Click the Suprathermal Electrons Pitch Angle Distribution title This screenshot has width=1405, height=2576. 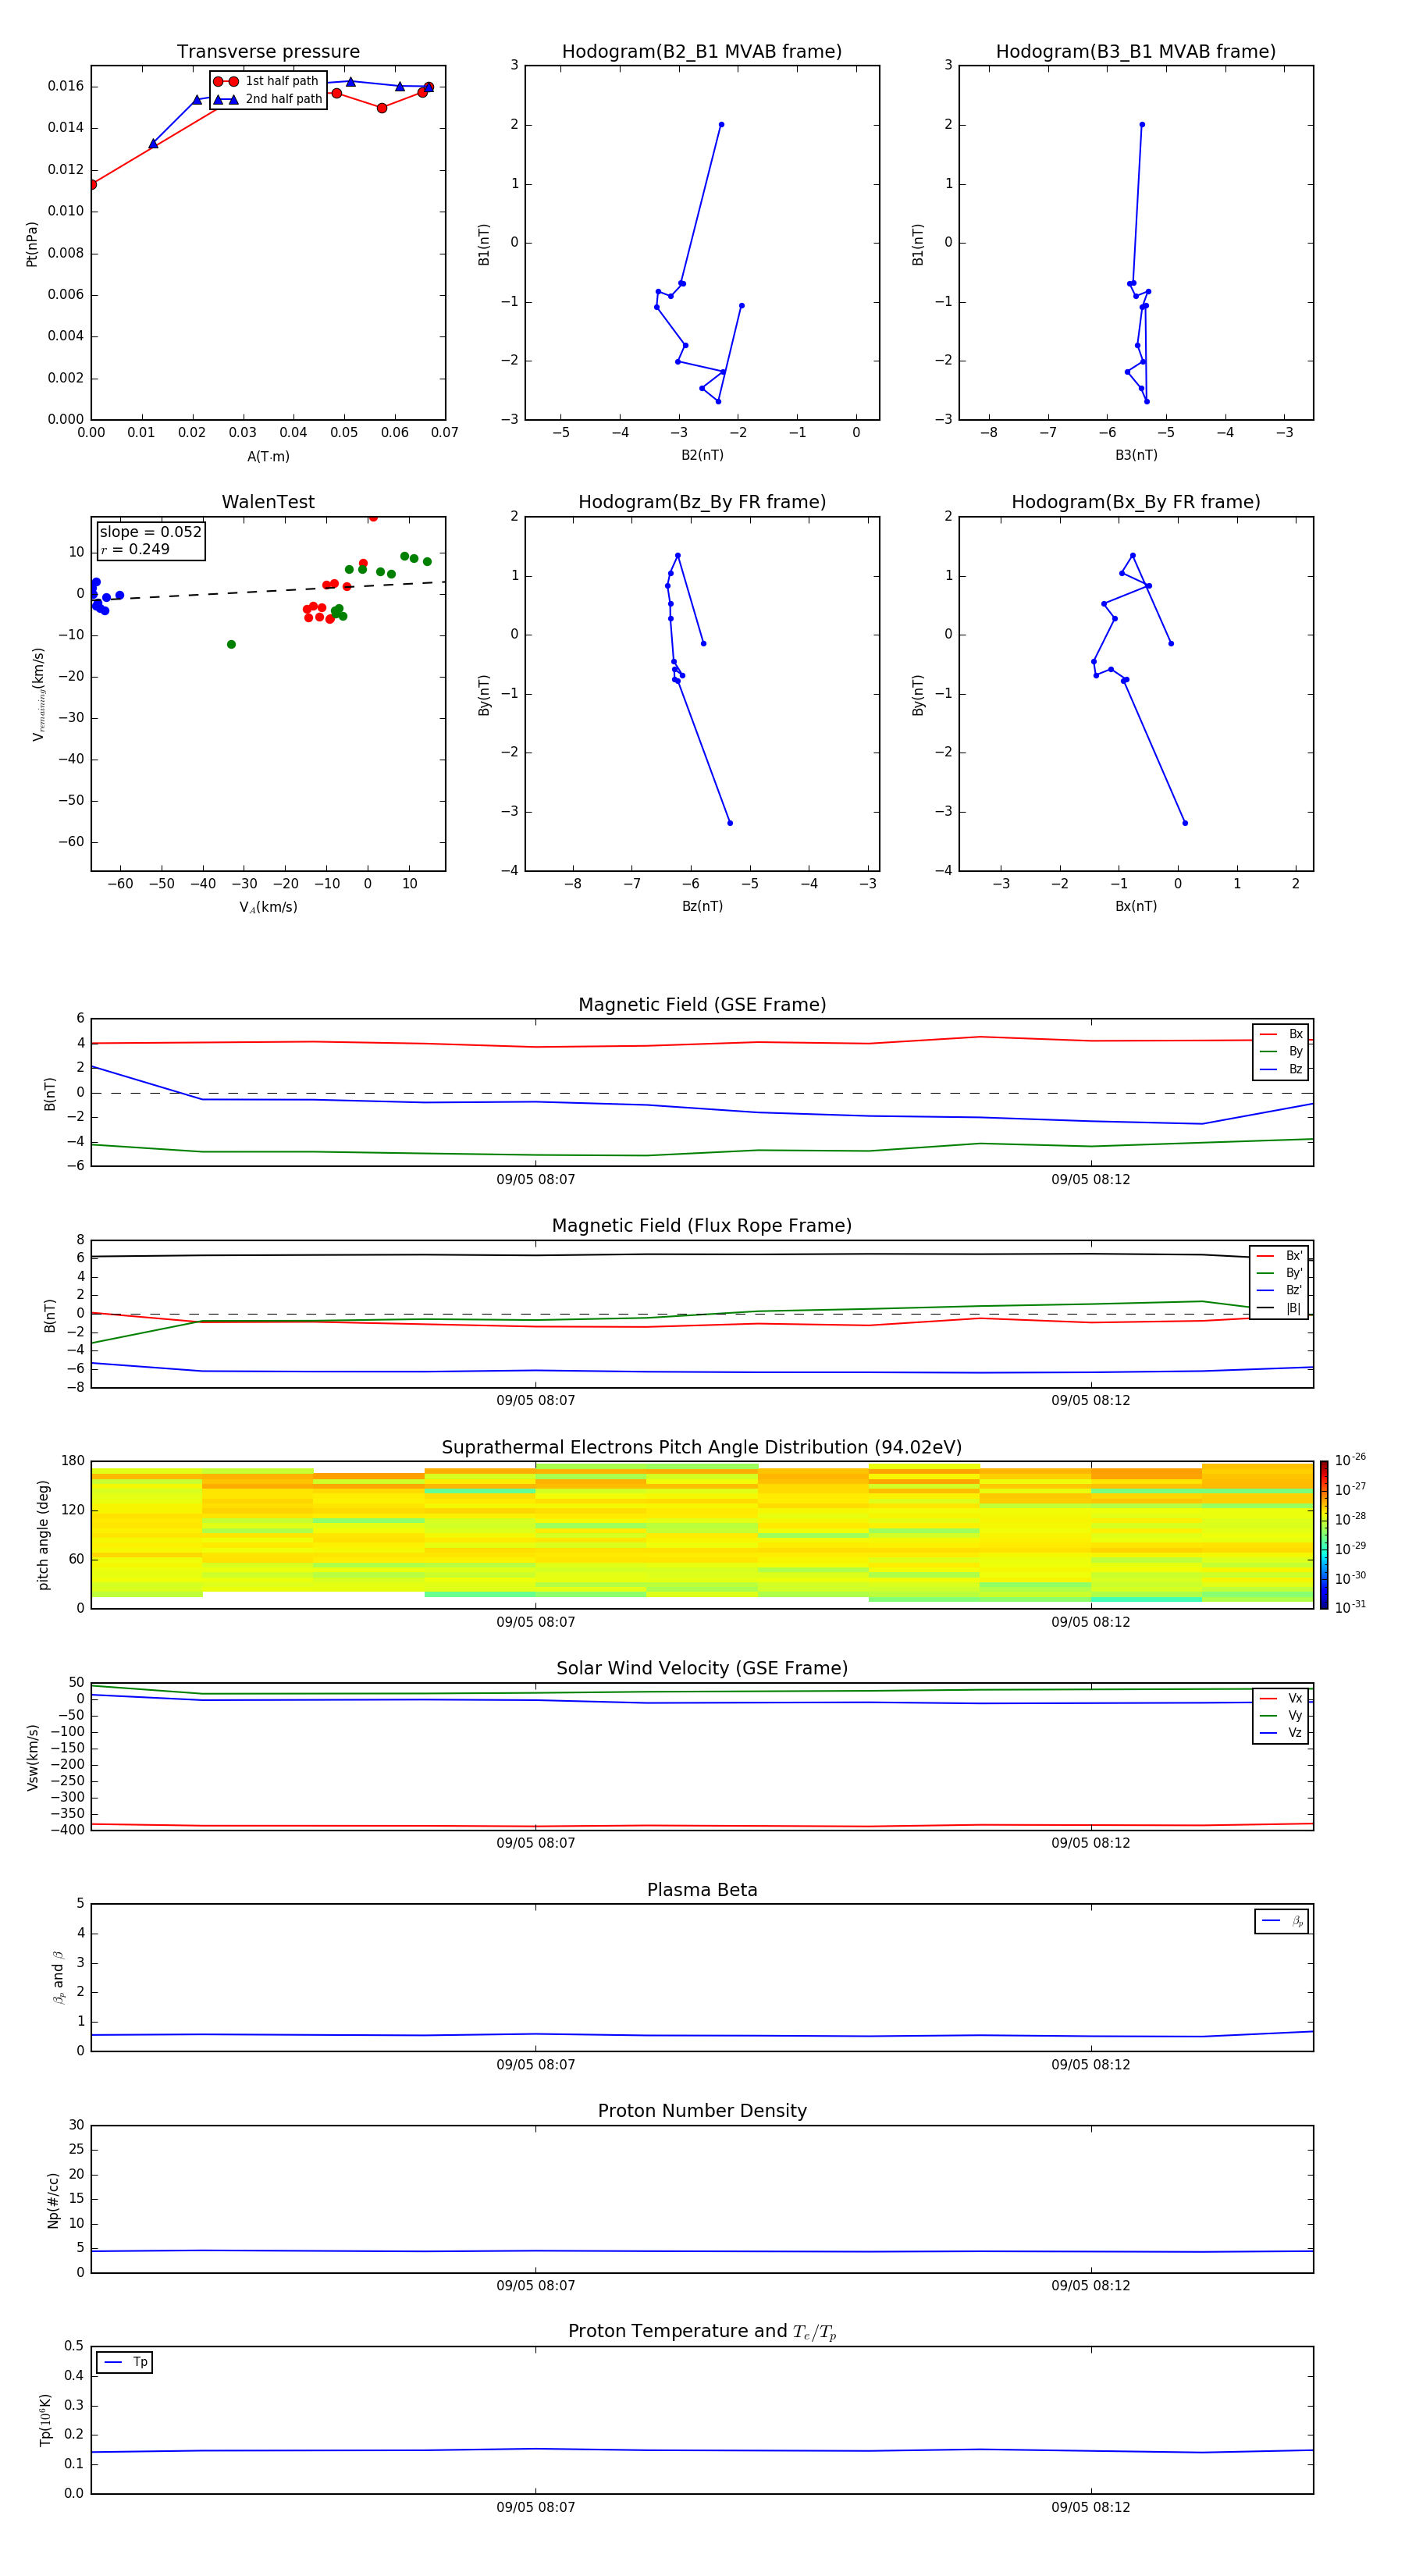pyautogui.click(x=702, y=1448)
